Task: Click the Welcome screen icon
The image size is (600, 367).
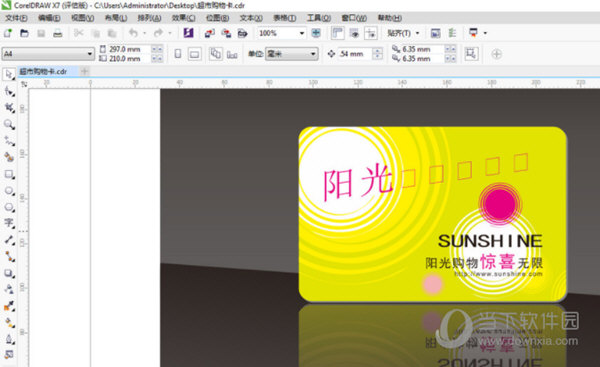Action: pyautogui.click(x=435, y=33)
